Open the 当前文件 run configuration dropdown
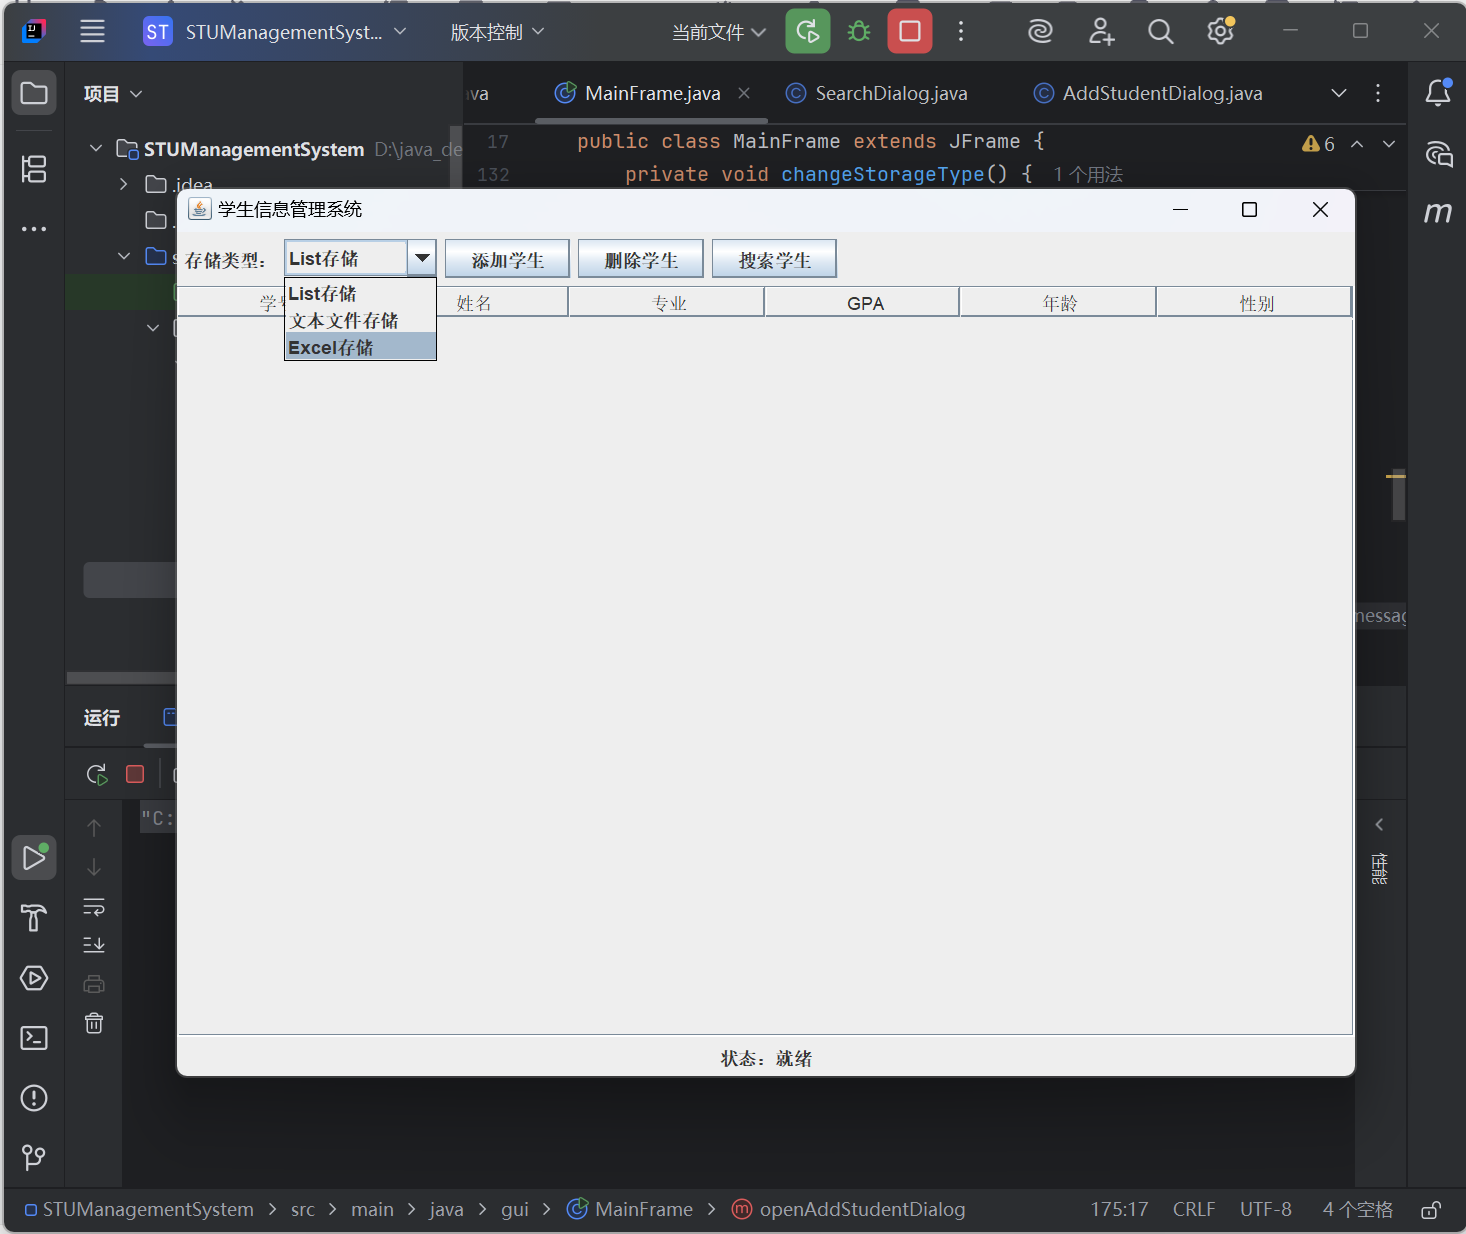The image size is (1466, 1234). (x=719, y=32)
